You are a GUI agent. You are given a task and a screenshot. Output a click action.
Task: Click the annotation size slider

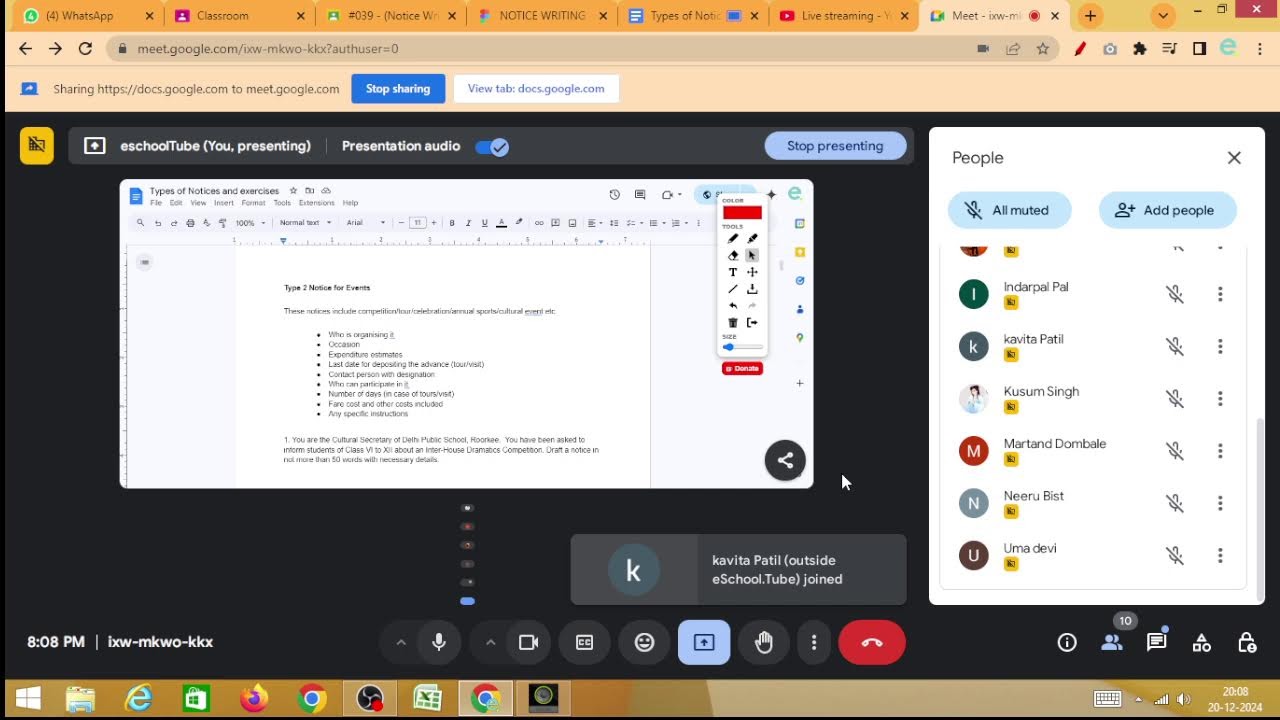742,347
